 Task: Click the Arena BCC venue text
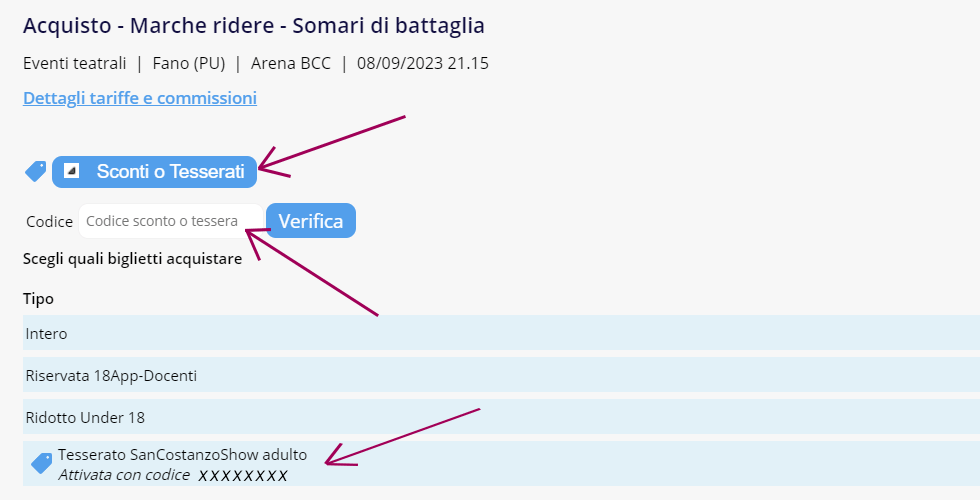(x=291, y=63)
